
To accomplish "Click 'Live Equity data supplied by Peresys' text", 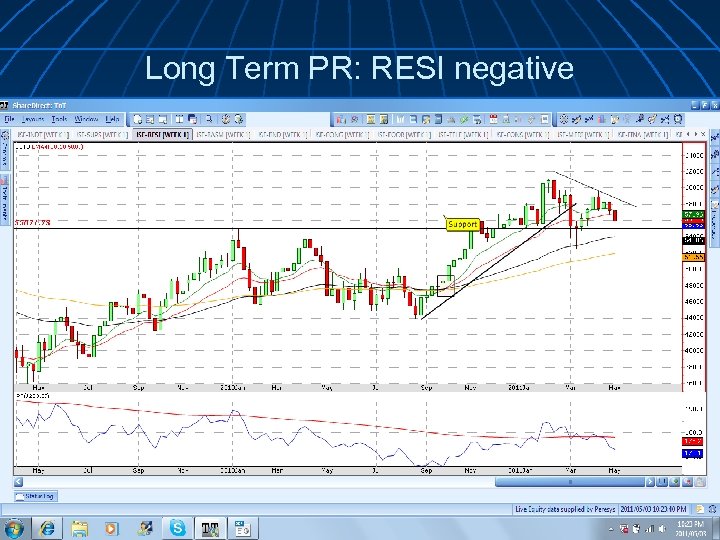I will pos(565,509).
